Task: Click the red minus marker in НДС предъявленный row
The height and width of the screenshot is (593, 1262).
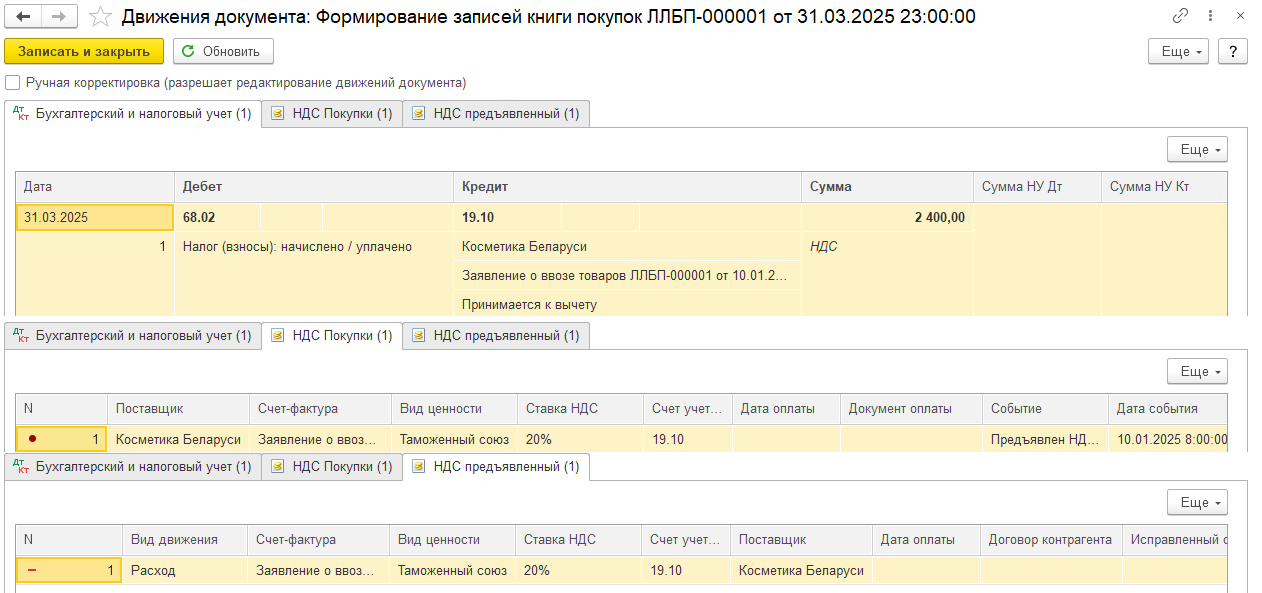Action: click(x=32, y=570)
